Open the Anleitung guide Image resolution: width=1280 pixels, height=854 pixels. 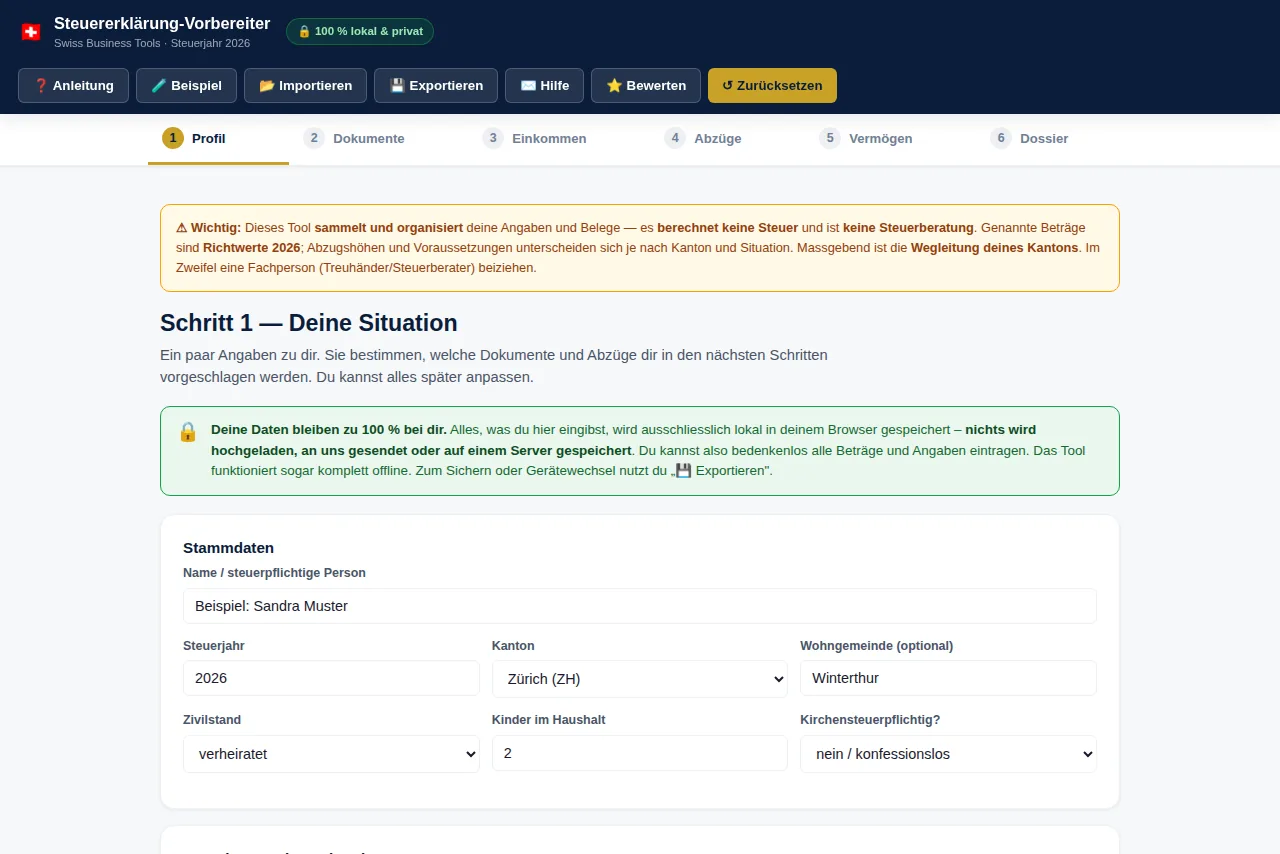[73, 85]
